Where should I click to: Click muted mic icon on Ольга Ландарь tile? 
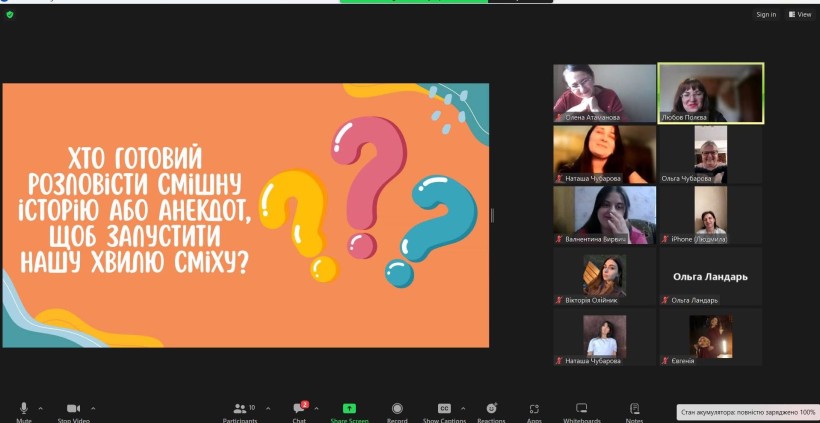tap(665, 300)
